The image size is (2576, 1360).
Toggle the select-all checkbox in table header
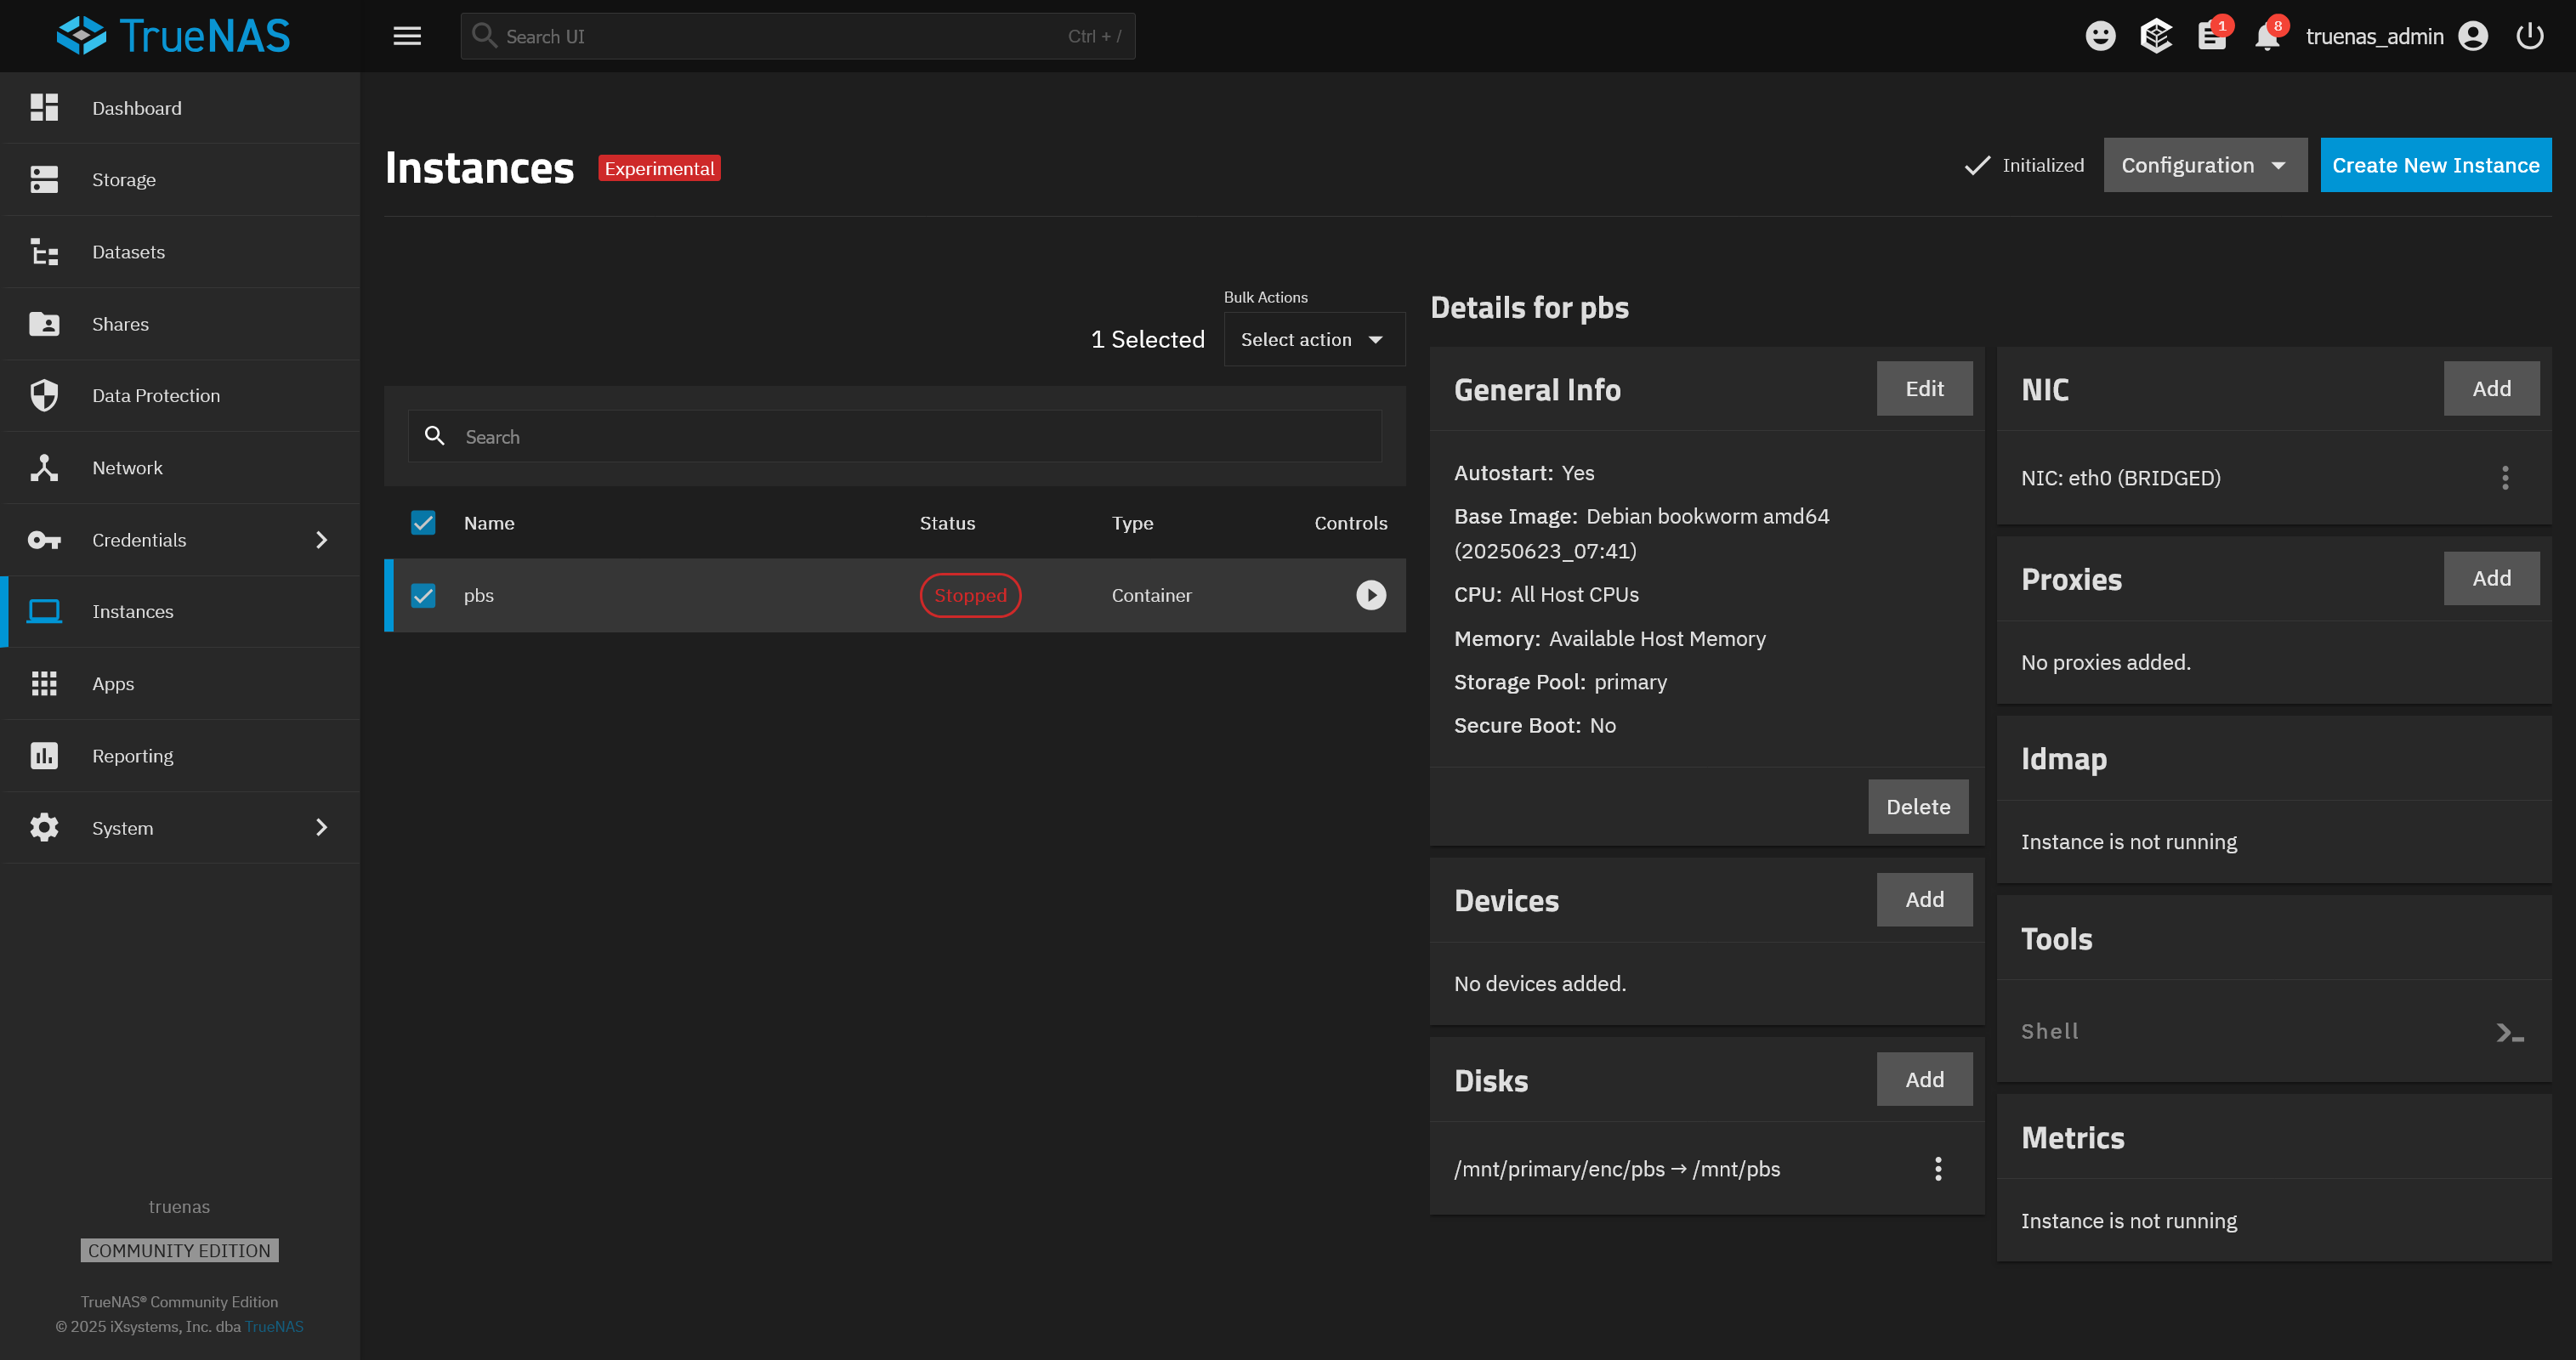tap(423, 523)
